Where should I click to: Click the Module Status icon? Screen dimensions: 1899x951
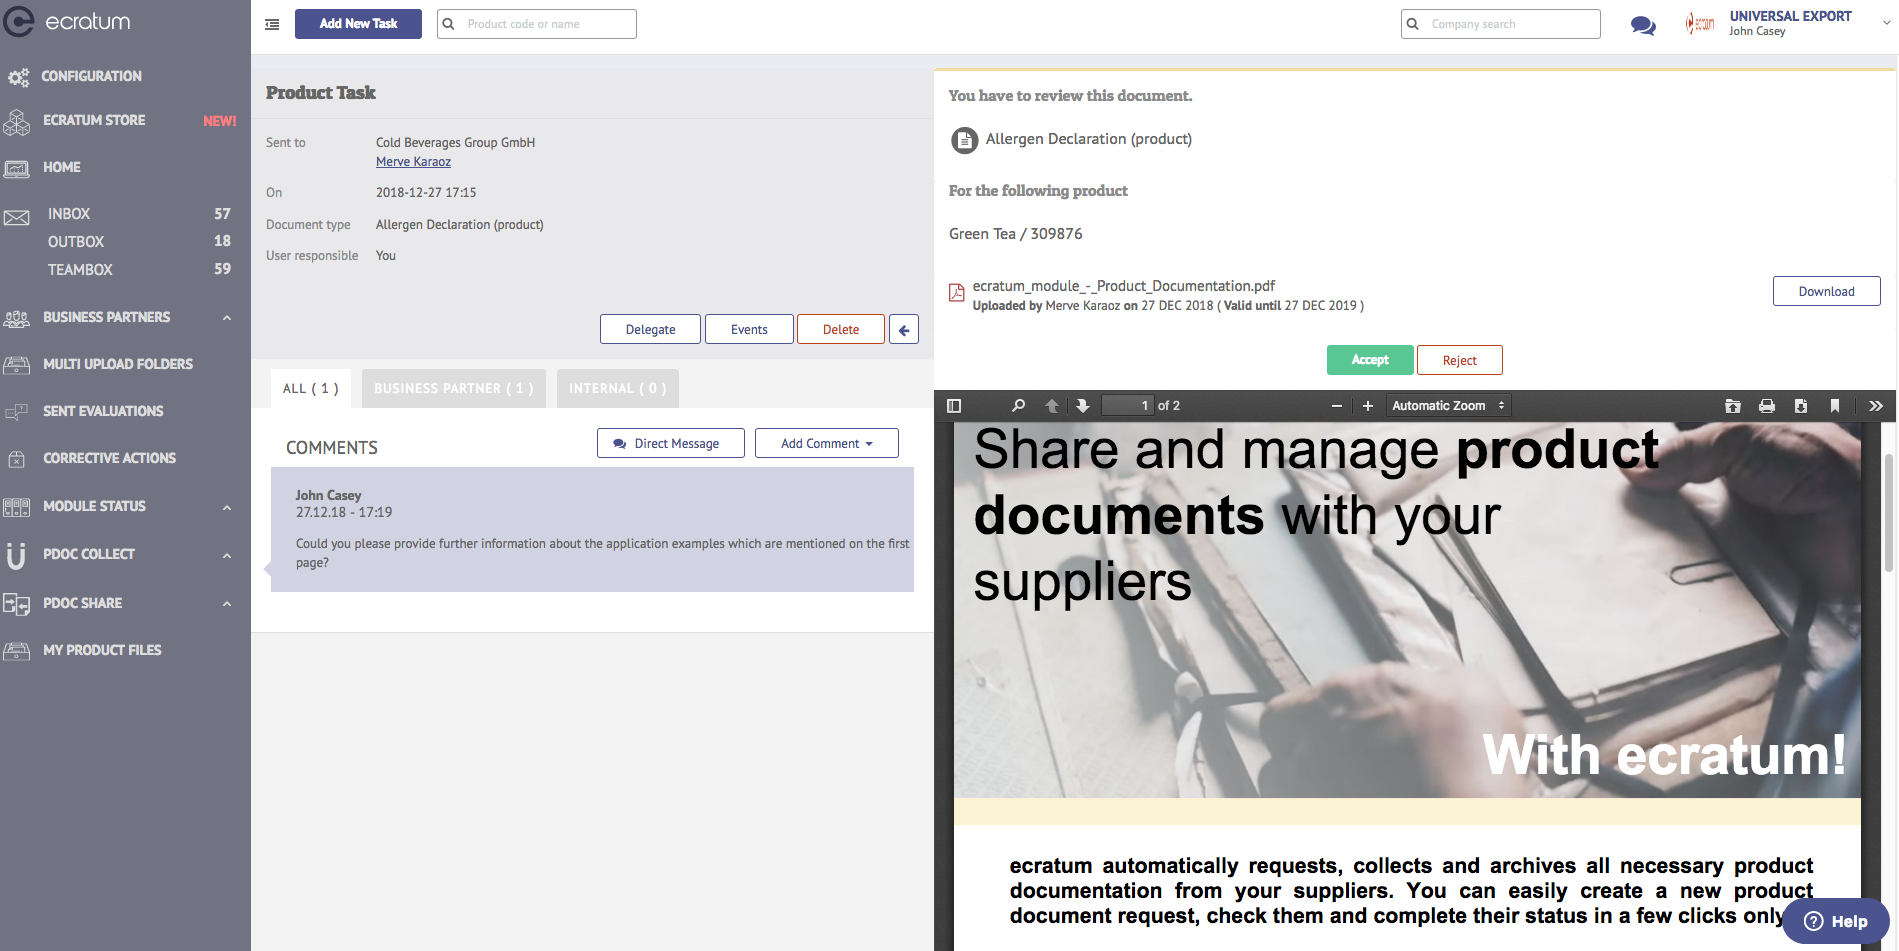(x=17, y=507)
